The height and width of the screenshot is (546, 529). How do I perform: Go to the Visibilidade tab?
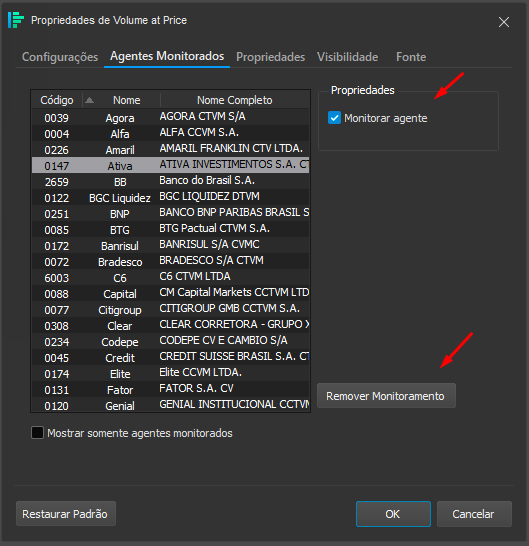point(348,57)
